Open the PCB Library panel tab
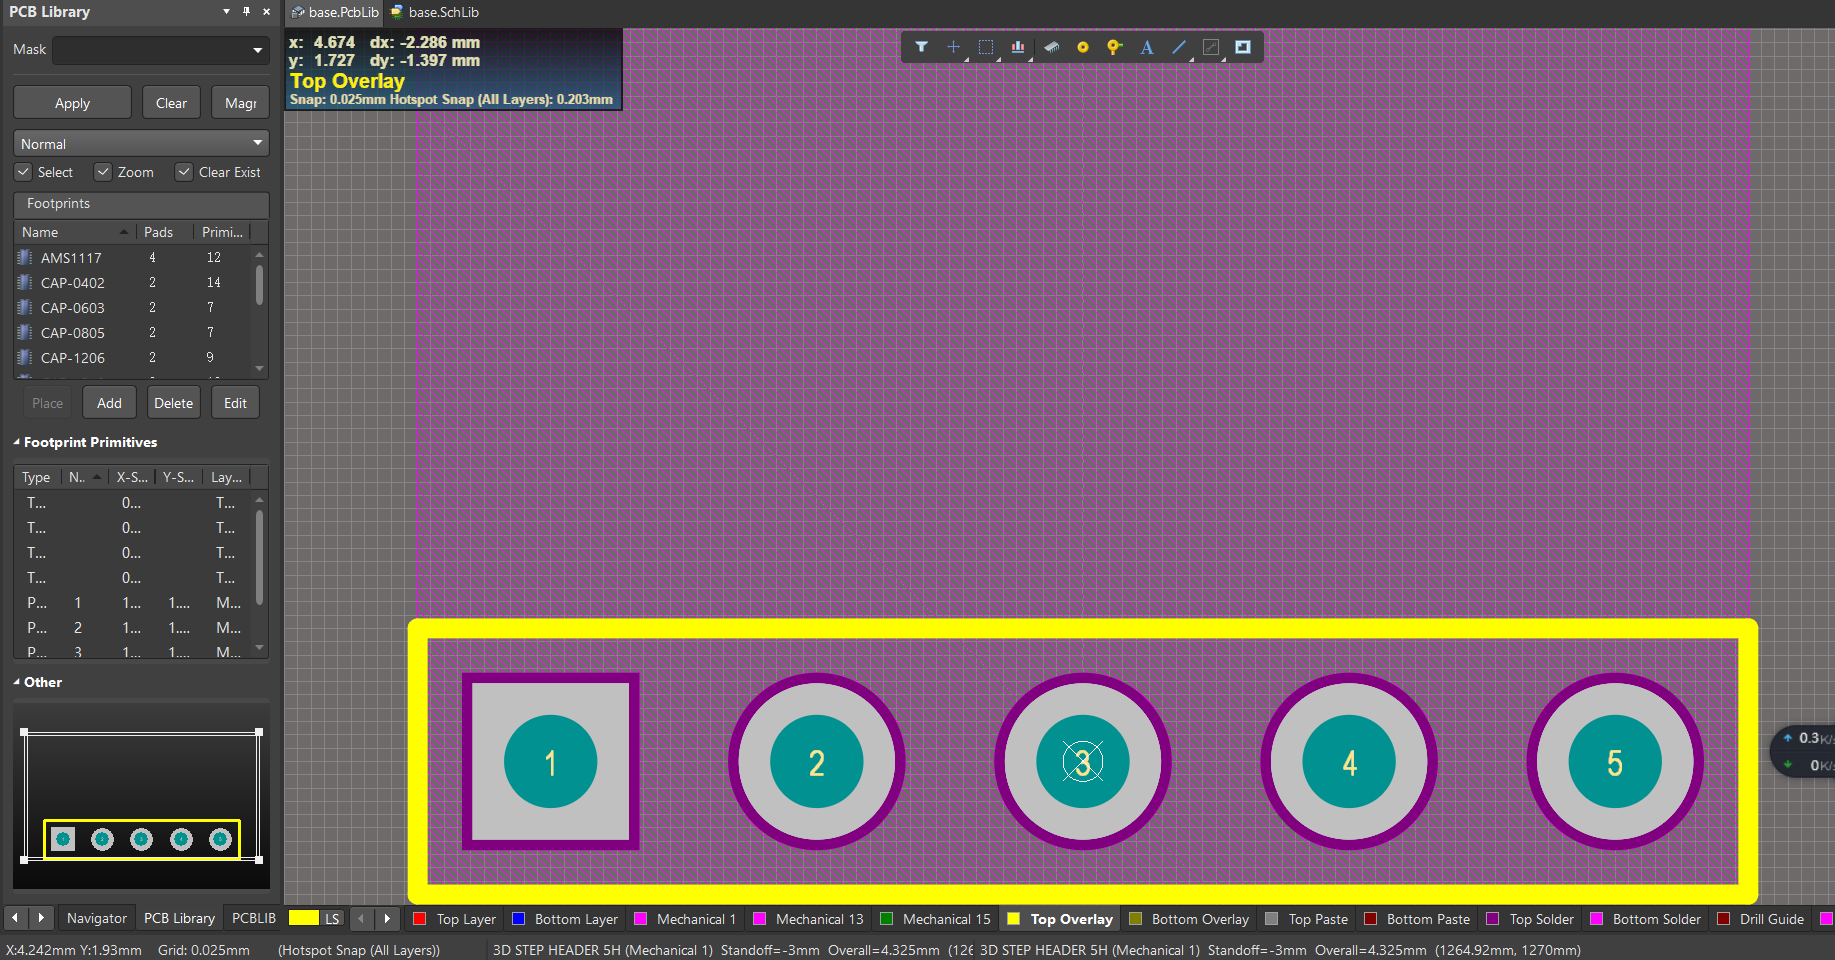1835x960 pixels. [179, 918]
